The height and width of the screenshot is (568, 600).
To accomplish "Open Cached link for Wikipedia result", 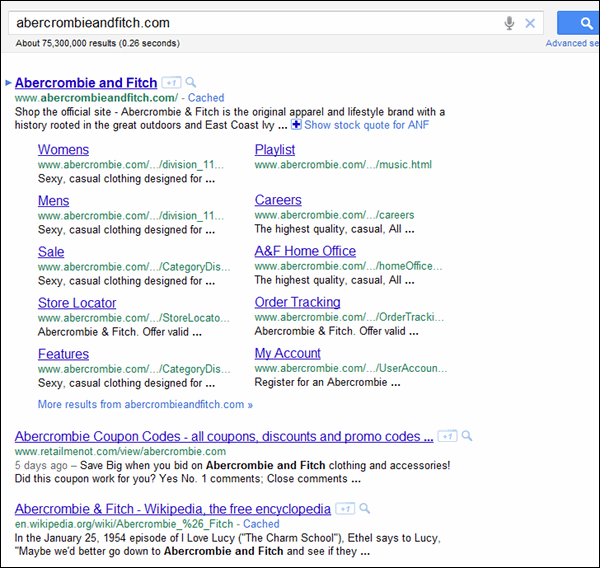I will (x=261, y=524).
